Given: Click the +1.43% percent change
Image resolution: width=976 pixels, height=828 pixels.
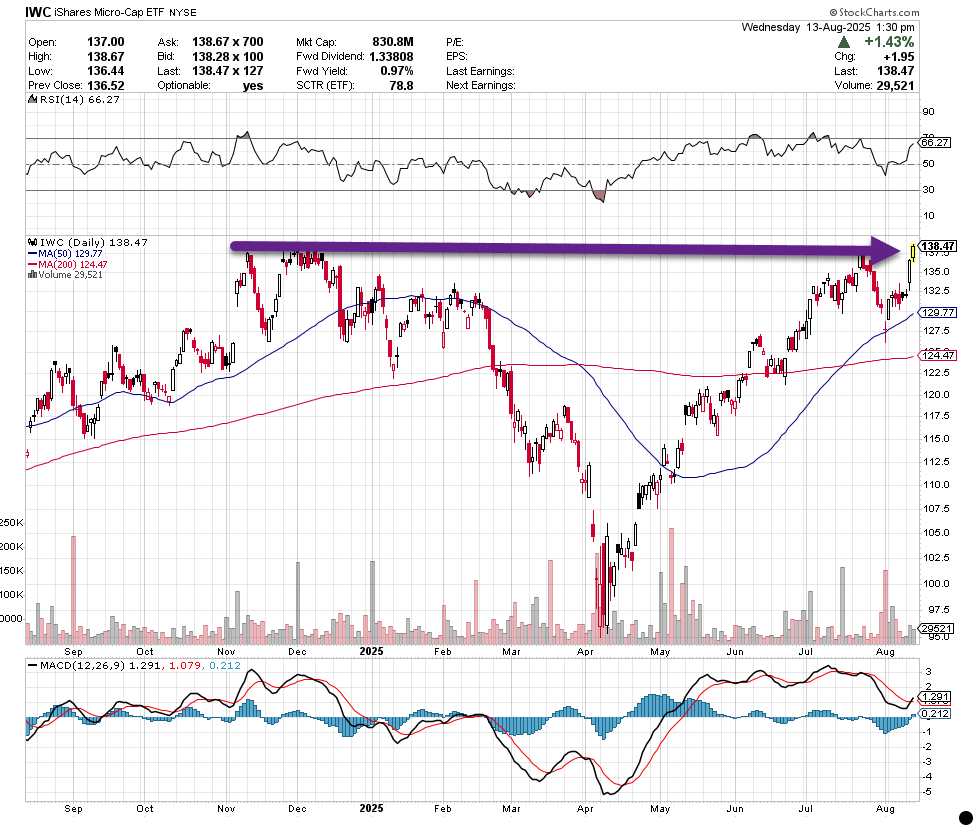Looking at the screenshot, I should click(x=889, y=42).
